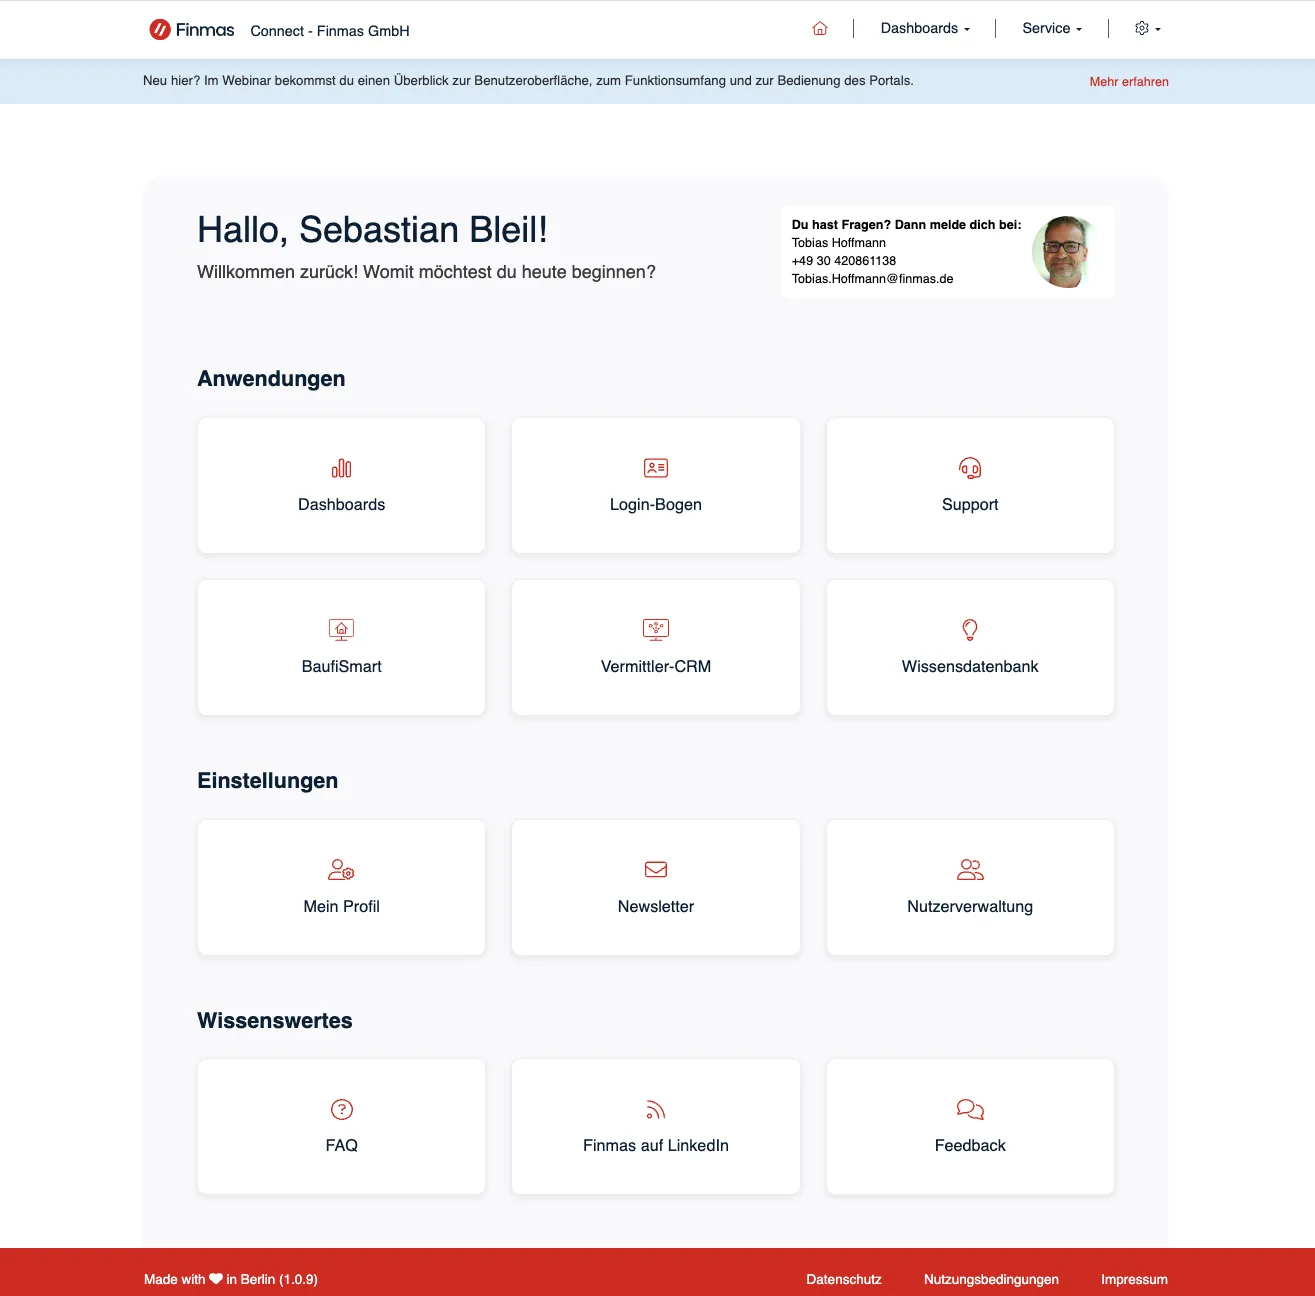Open Newsletter envelope icon
Viewport: 1315px width, 1296px height.
coord(656,870)
